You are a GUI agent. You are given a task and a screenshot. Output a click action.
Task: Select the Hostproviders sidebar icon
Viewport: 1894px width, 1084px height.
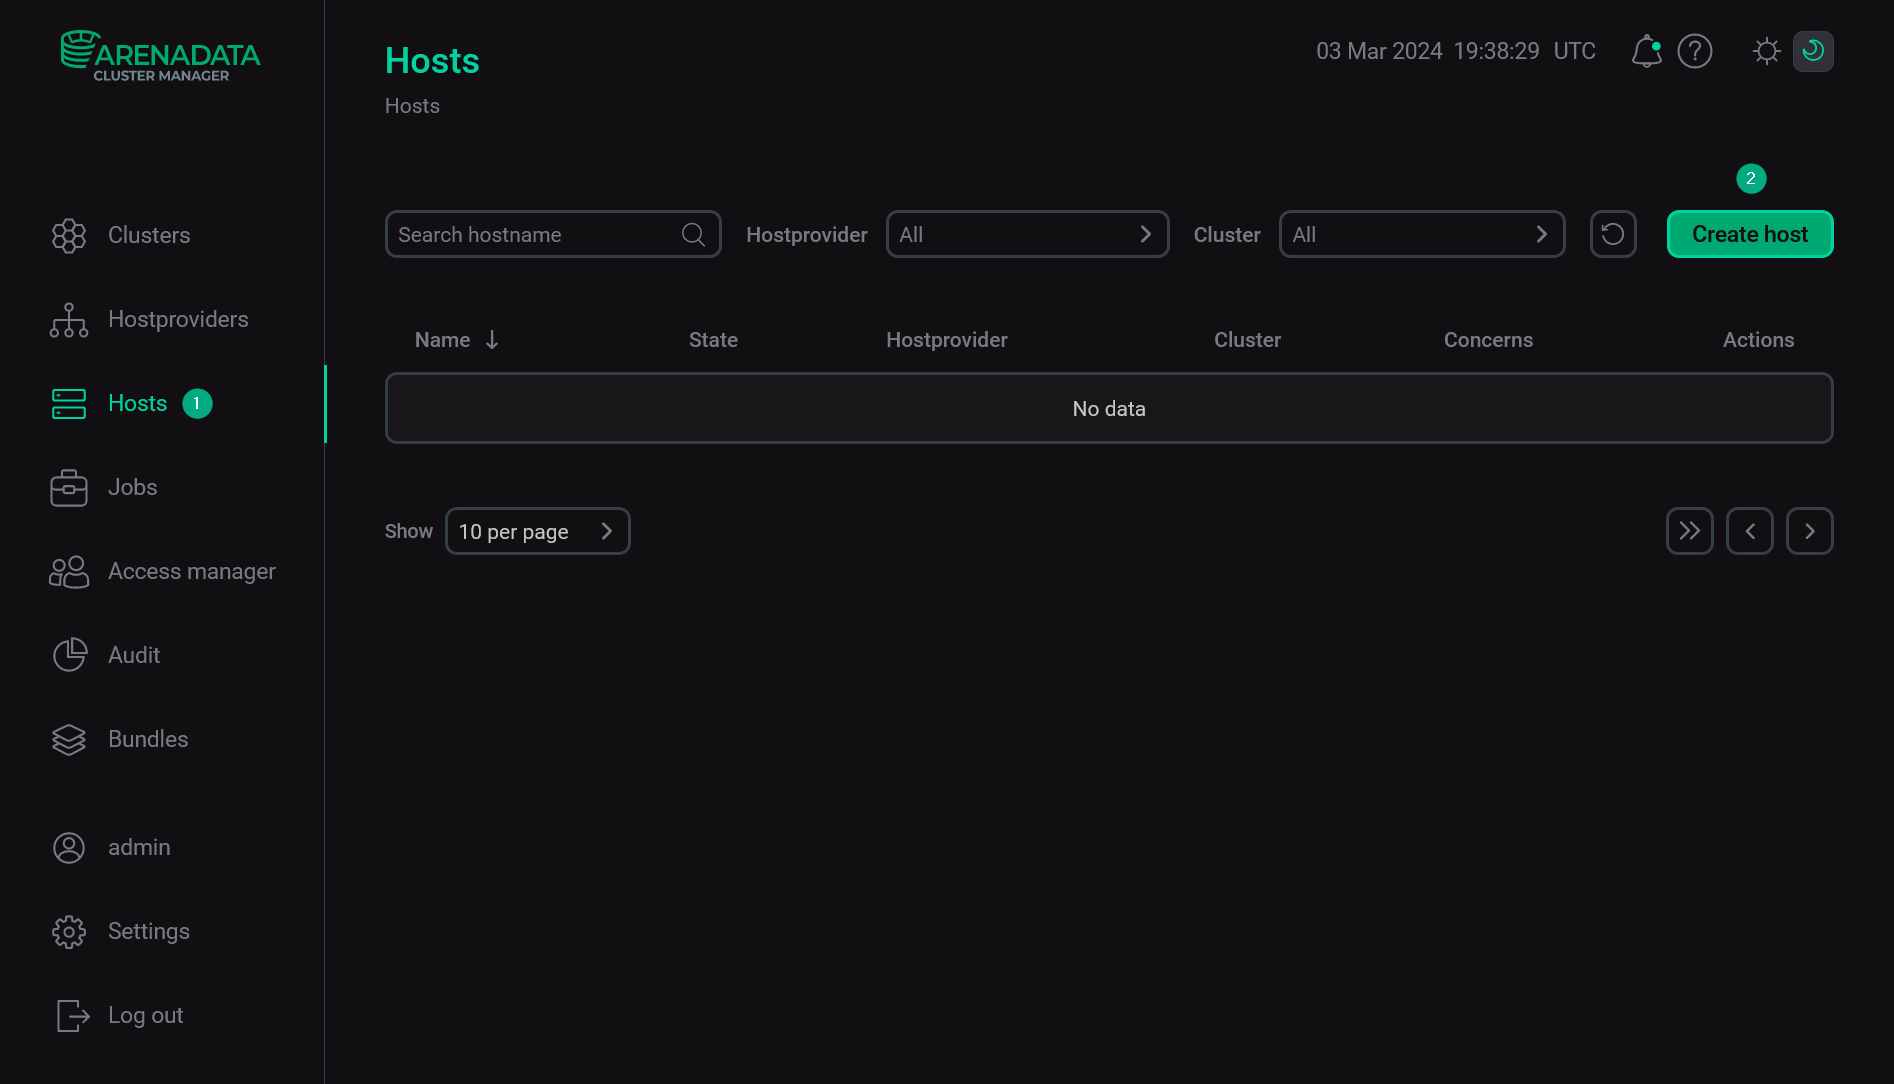(x=68, y=319)
